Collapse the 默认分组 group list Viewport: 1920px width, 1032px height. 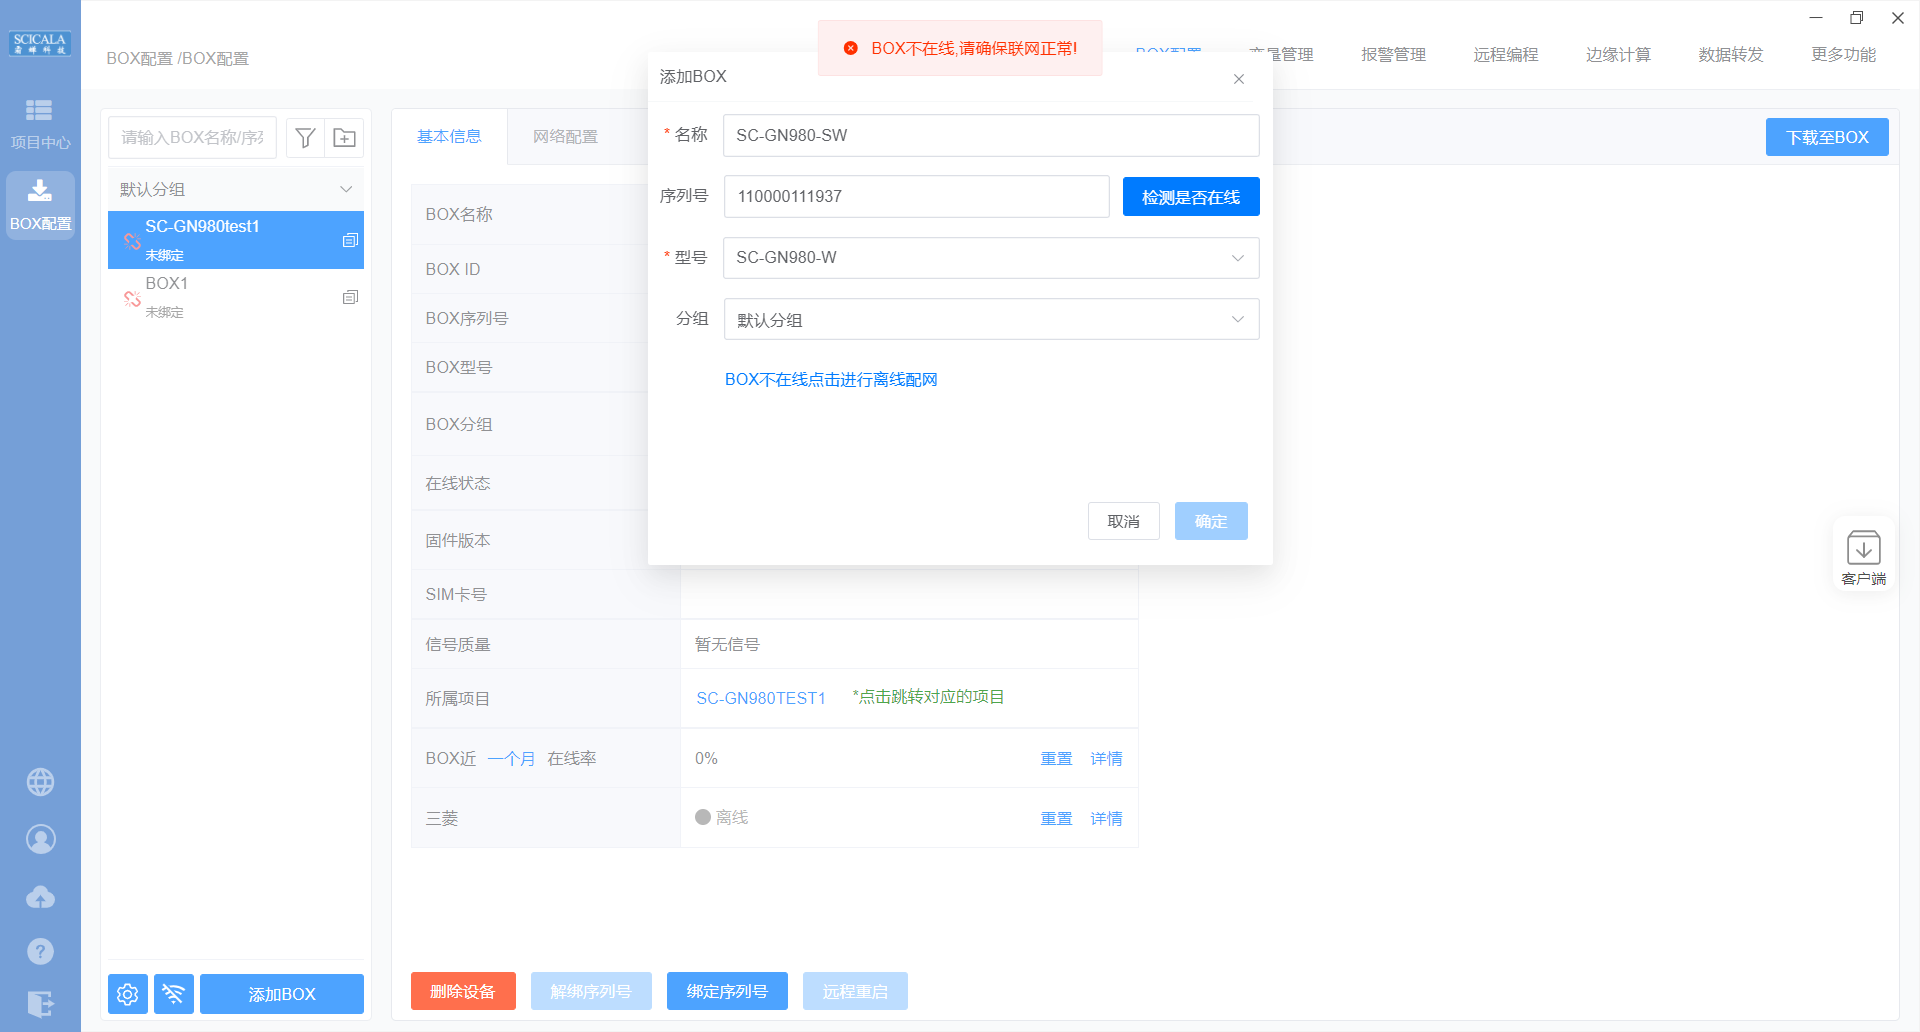346,189
